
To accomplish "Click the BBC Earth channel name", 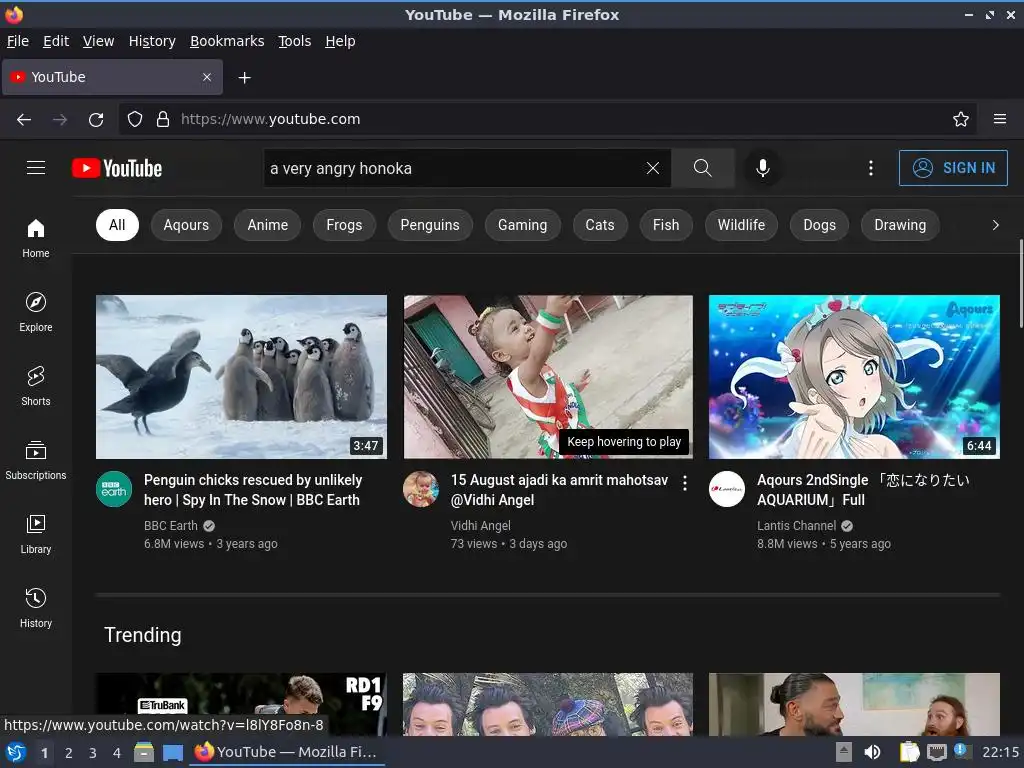I will (x=170, y=526).
